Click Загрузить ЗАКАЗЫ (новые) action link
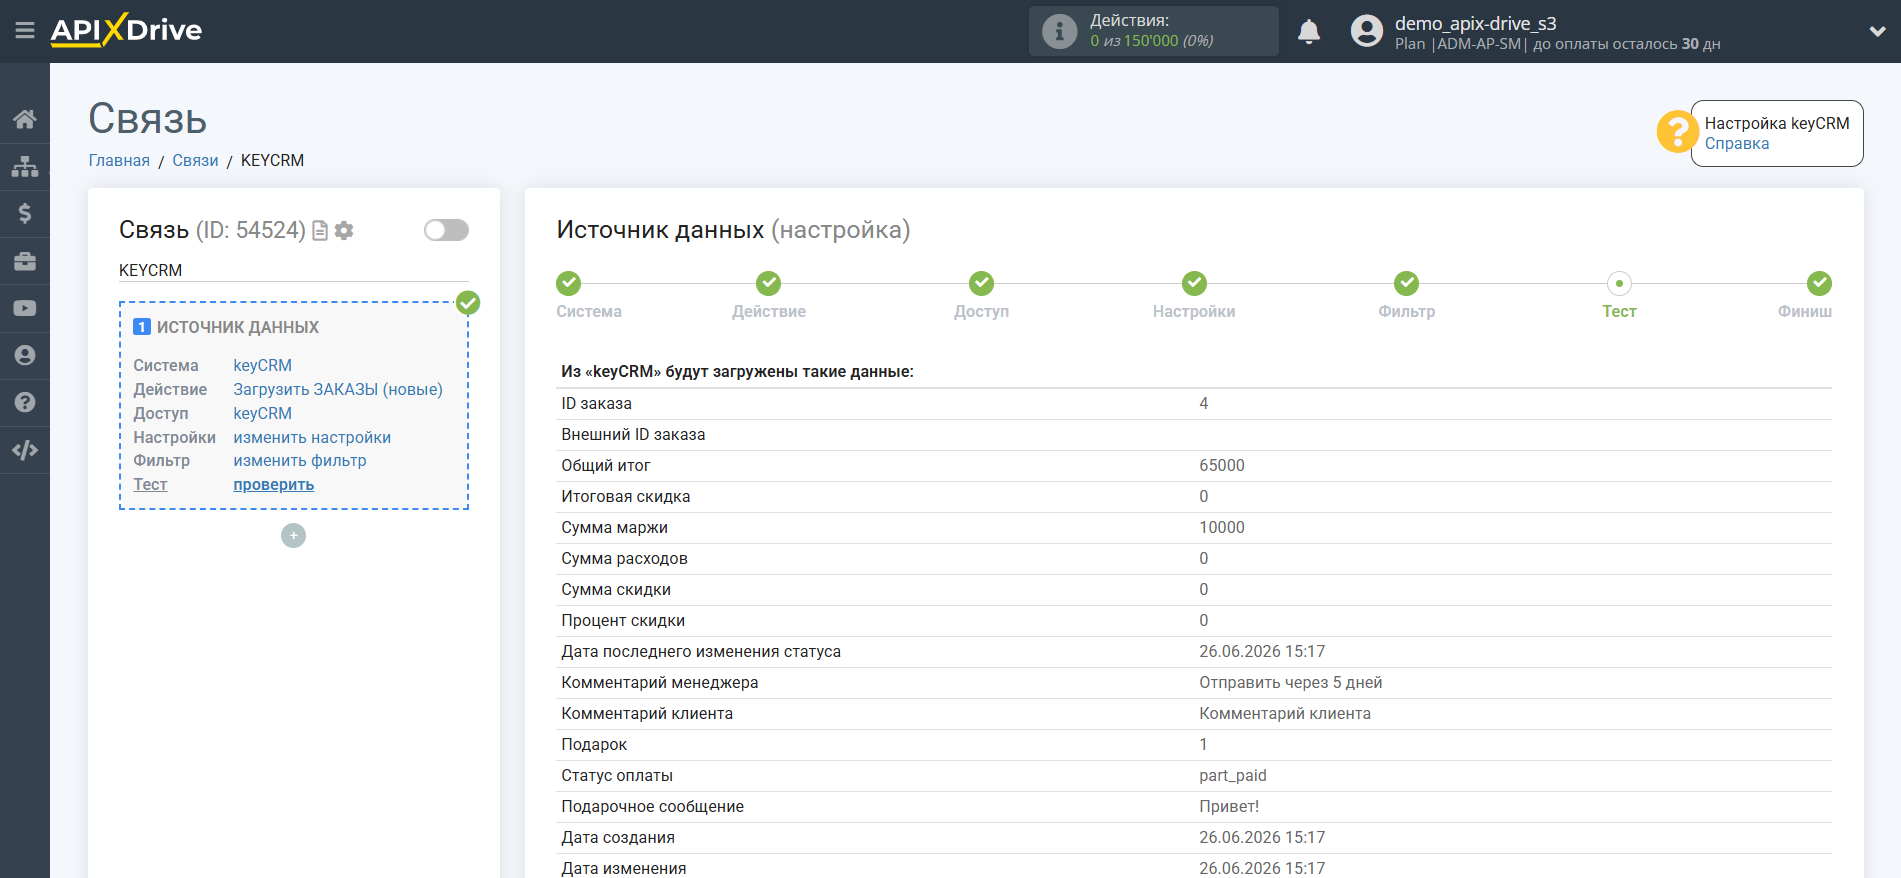The image size is (1901, 878). 337,389
